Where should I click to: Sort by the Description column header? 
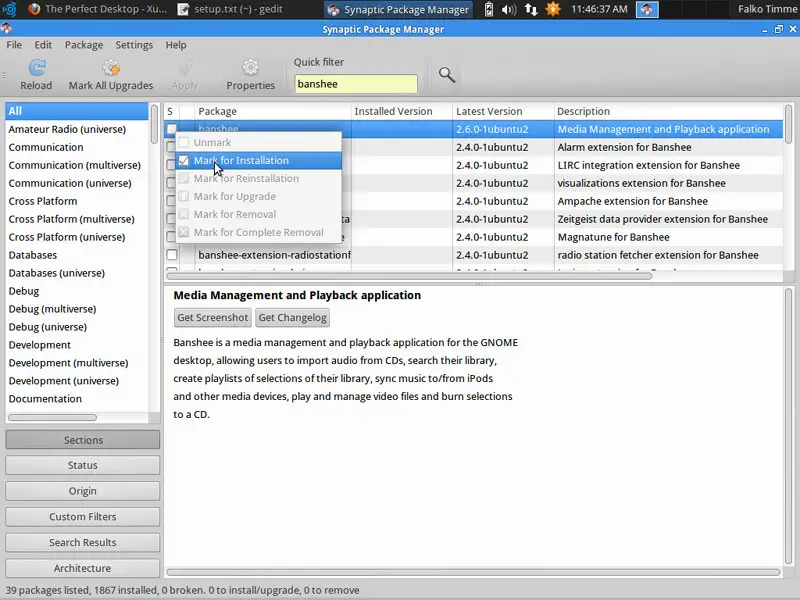[668, 111]
